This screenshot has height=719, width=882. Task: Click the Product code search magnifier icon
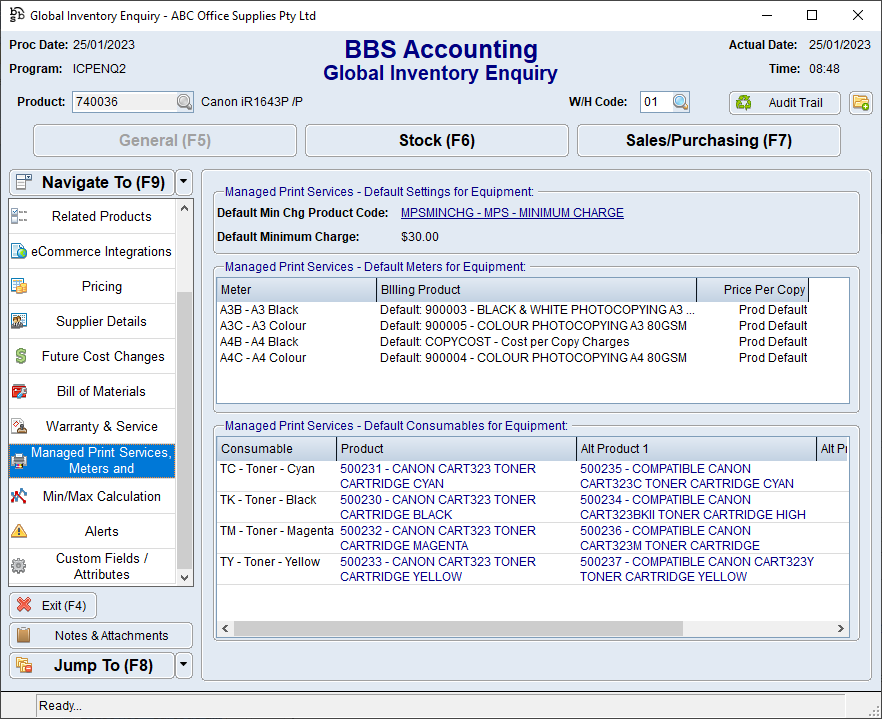(184, 102)
